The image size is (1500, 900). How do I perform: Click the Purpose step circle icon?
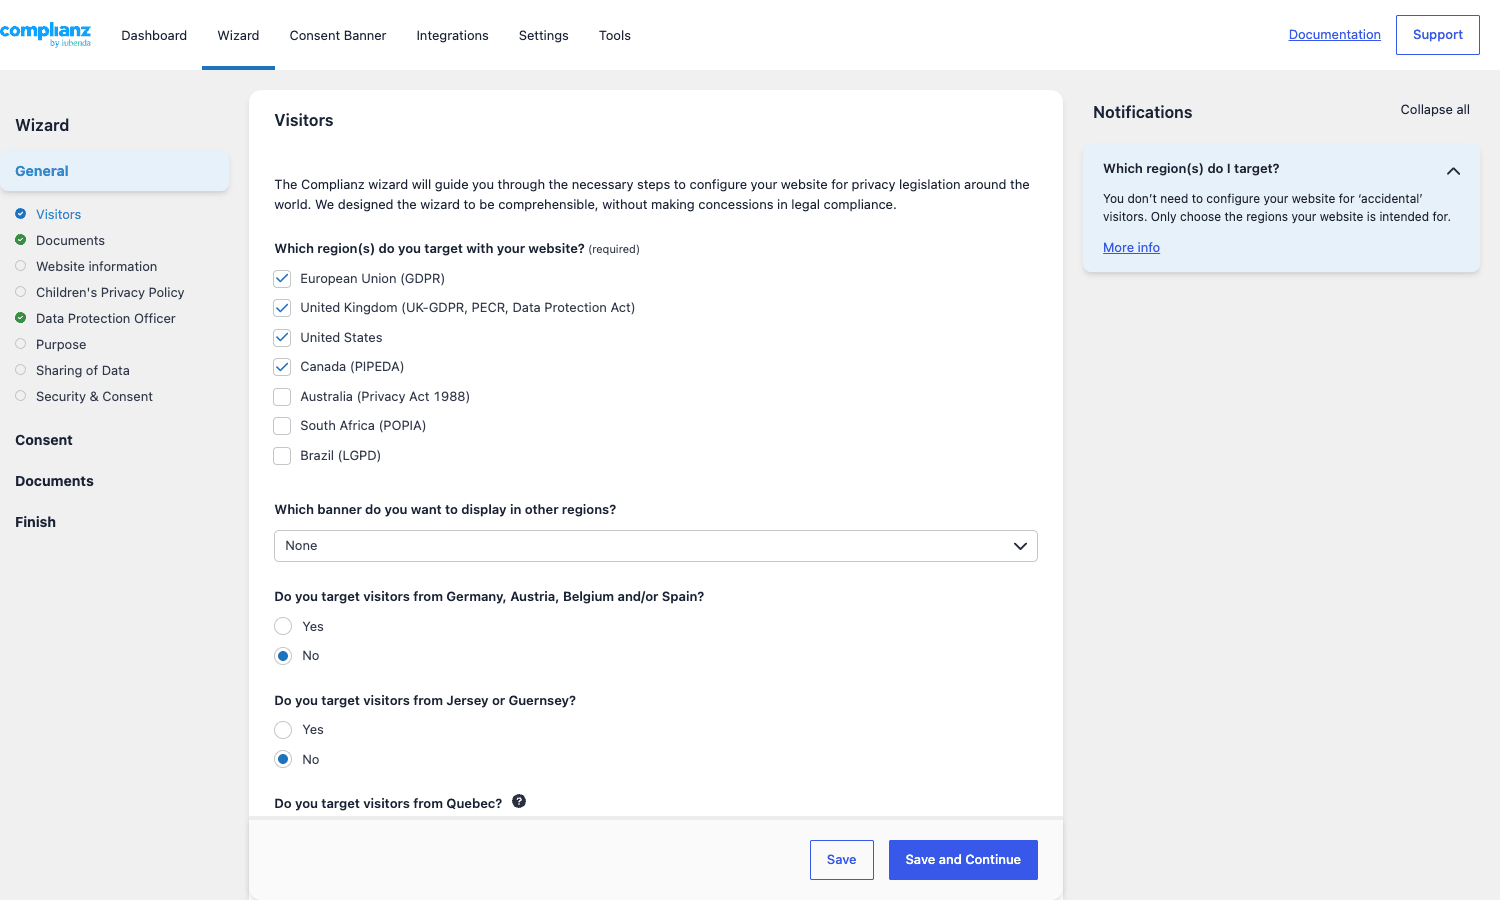point(20,344)
